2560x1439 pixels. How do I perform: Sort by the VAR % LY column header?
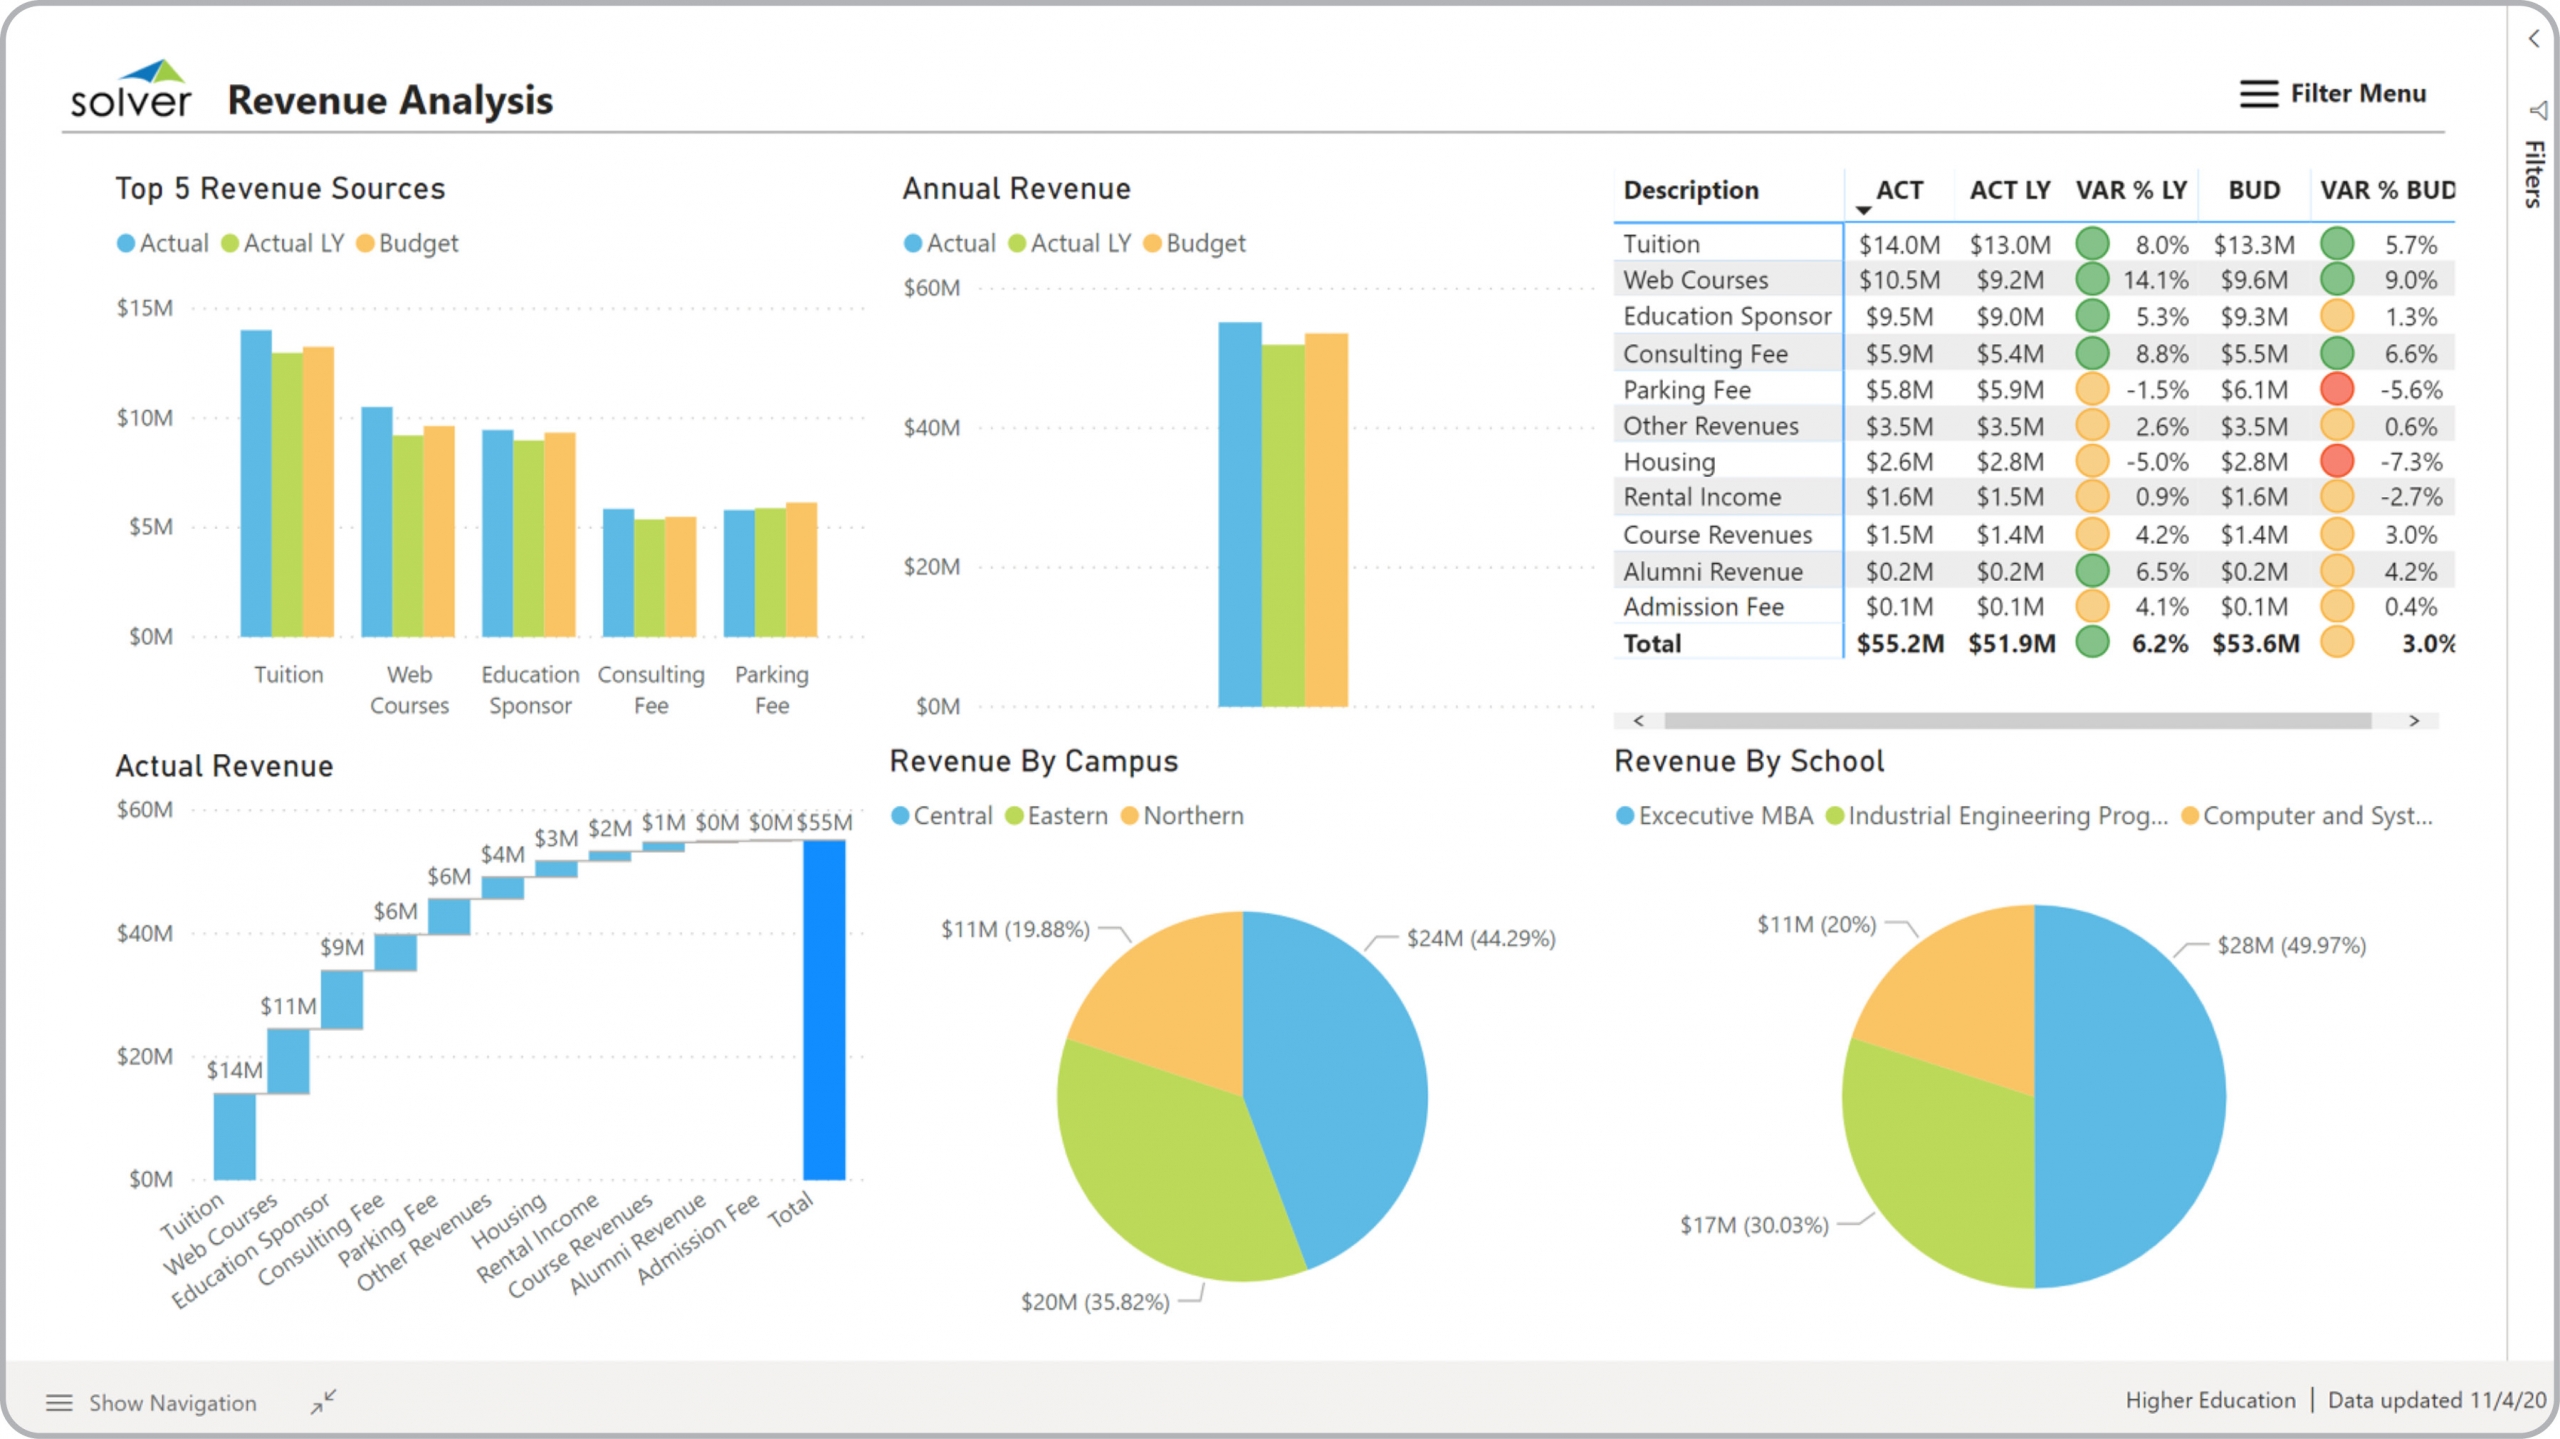[2131, 190]
